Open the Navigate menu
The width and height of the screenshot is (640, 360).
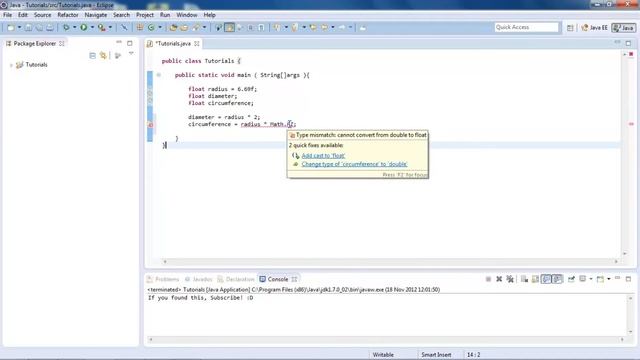(x=96, y=15)
